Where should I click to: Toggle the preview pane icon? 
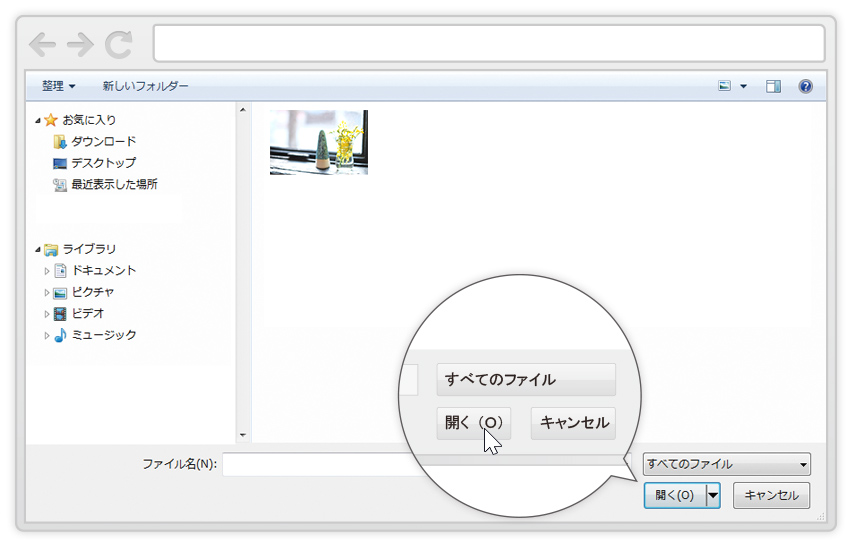click(773, 87)
